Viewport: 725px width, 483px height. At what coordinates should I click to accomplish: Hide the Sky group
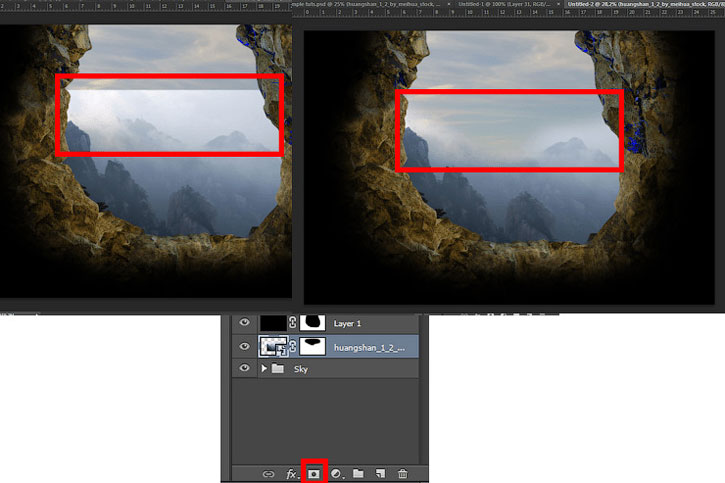click(244, 368)
